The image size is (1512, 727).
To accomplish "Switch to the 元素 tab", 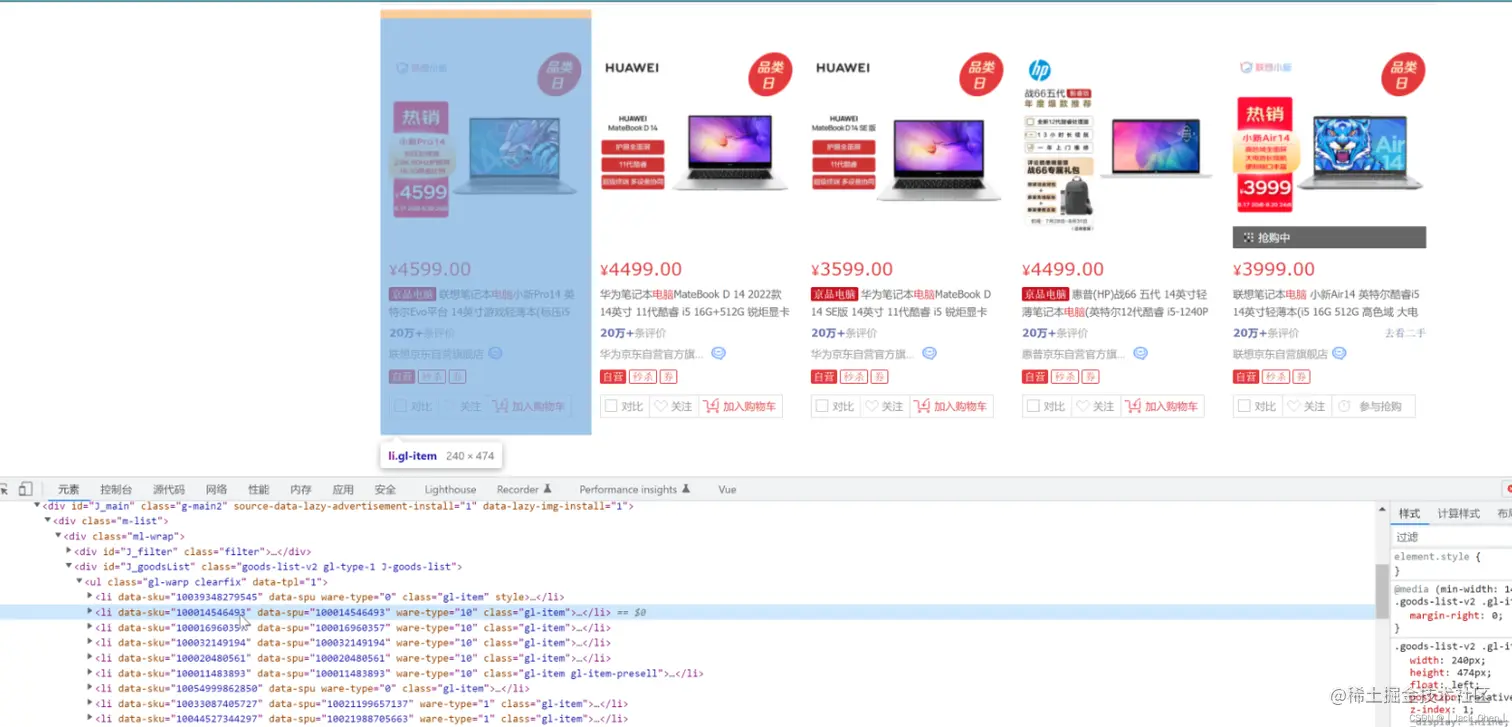I will 68,490.
